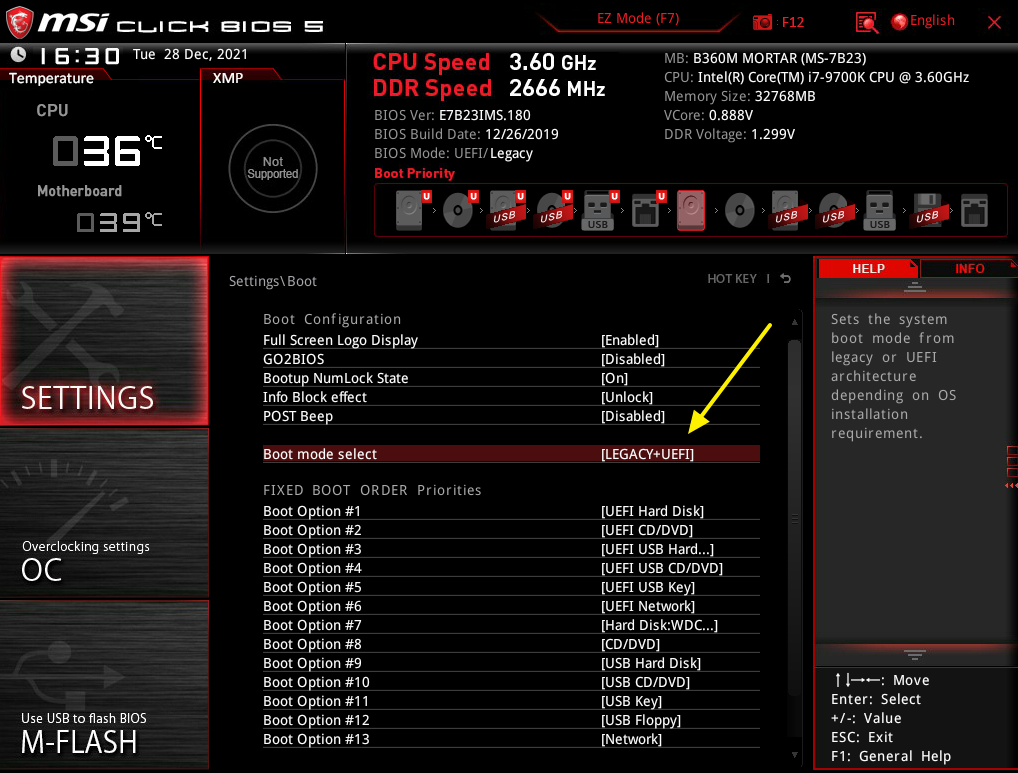Open Boot Option #13 [Network]
Image resolution: width=1018 pixels, height=773 pixels.
511,739
